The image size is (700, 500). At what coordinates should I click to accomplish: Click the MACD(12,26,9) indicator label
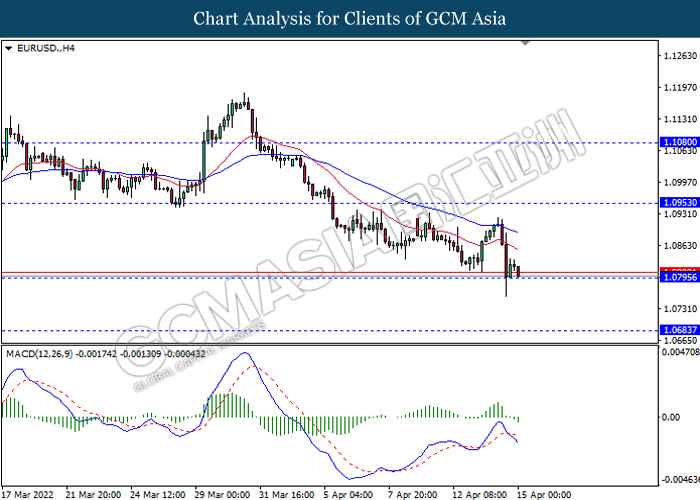(x=39, y=354)
